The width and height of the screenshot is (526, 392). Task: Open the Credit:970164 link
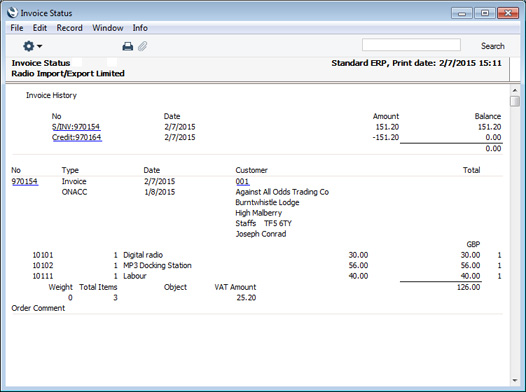[77, 137]
